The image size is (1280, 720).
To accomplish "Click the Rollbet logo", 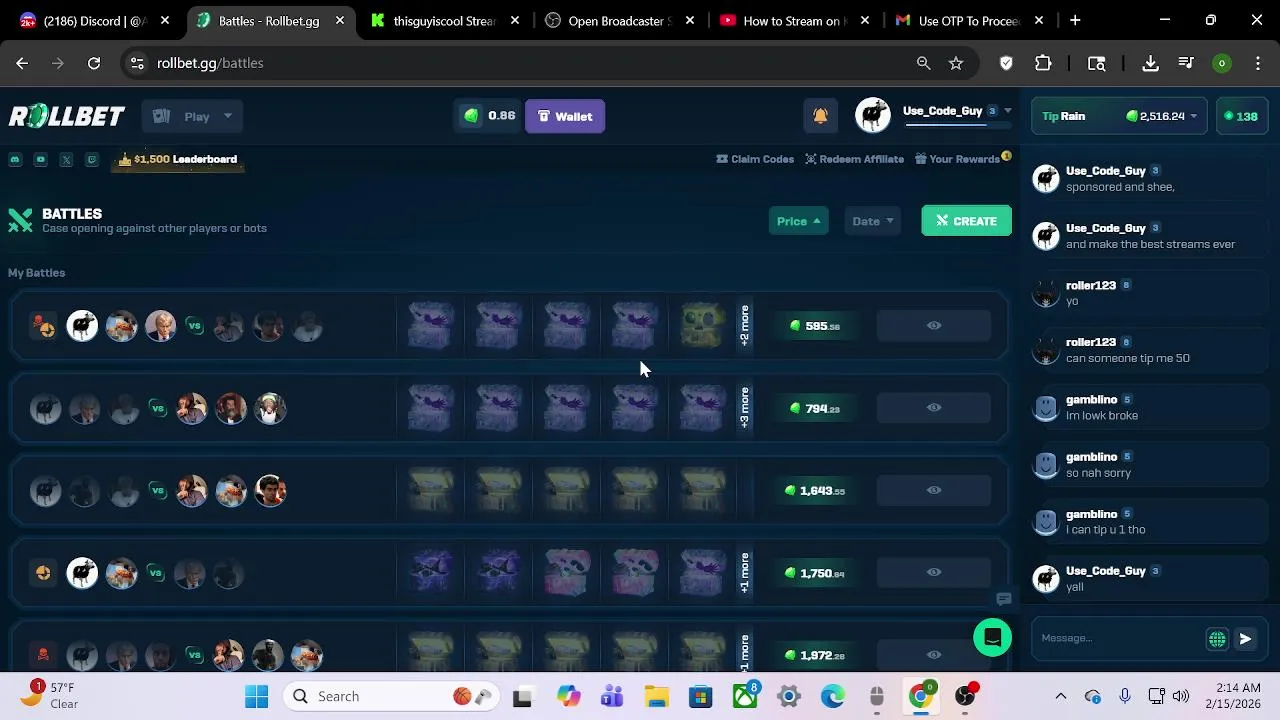I will click(67, 116).
